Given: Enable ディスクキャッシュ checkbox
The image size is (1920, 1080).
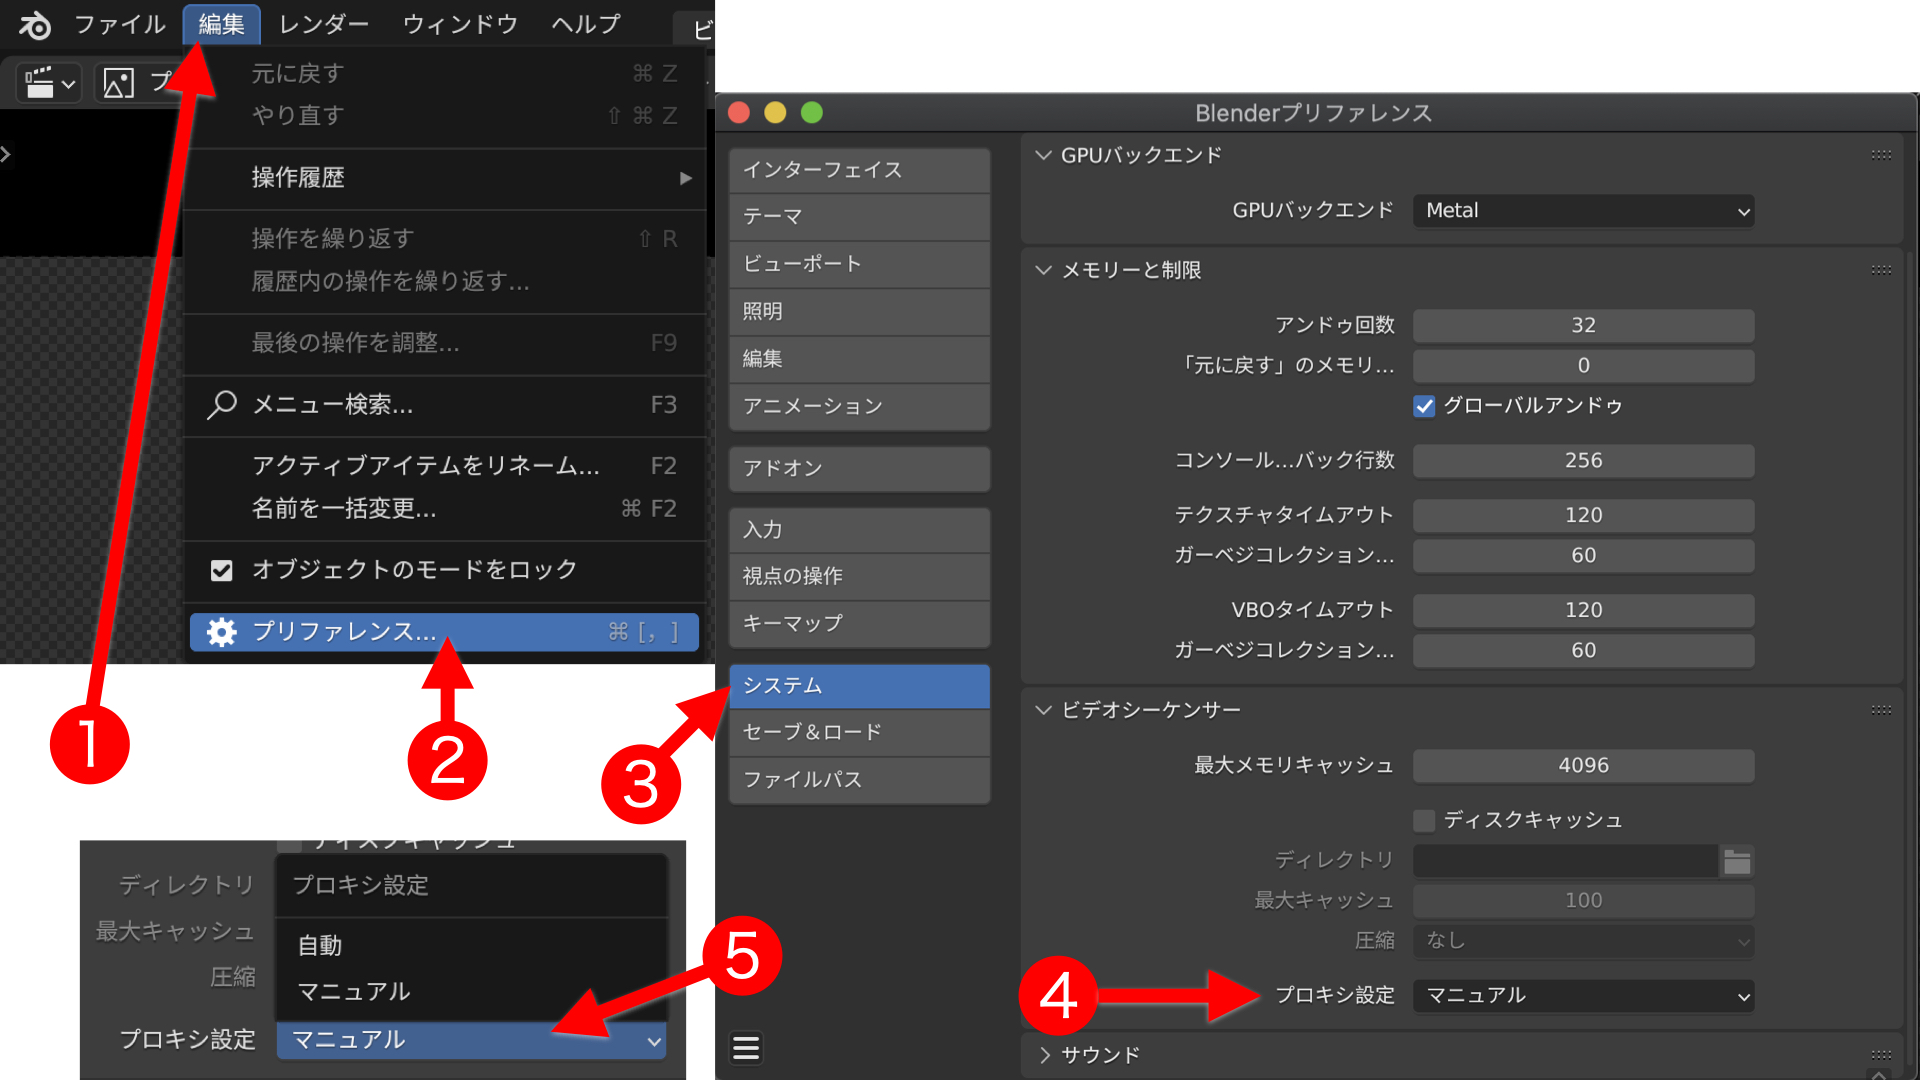Looking at the screenshot, I should [1424, 821].
